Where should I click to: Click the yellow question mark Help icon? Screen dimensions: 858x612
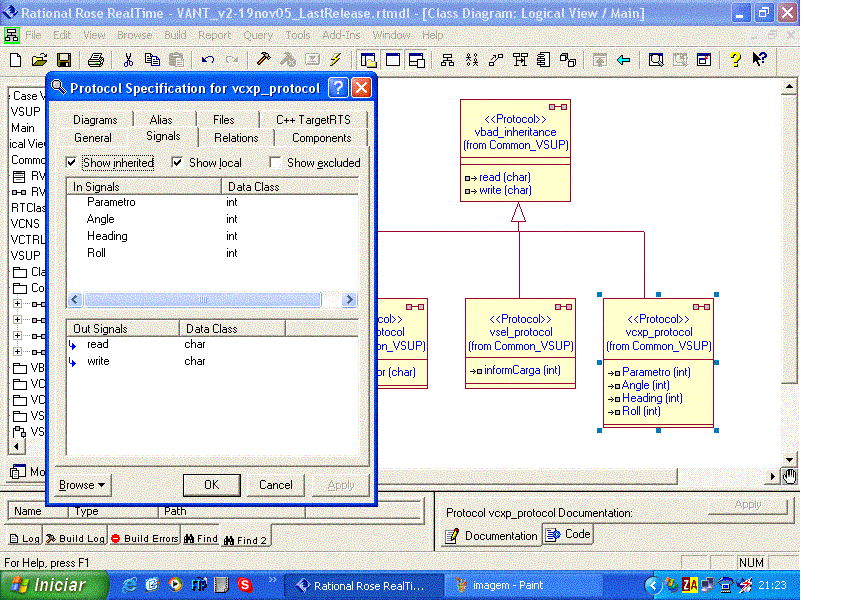coord(735,59)
